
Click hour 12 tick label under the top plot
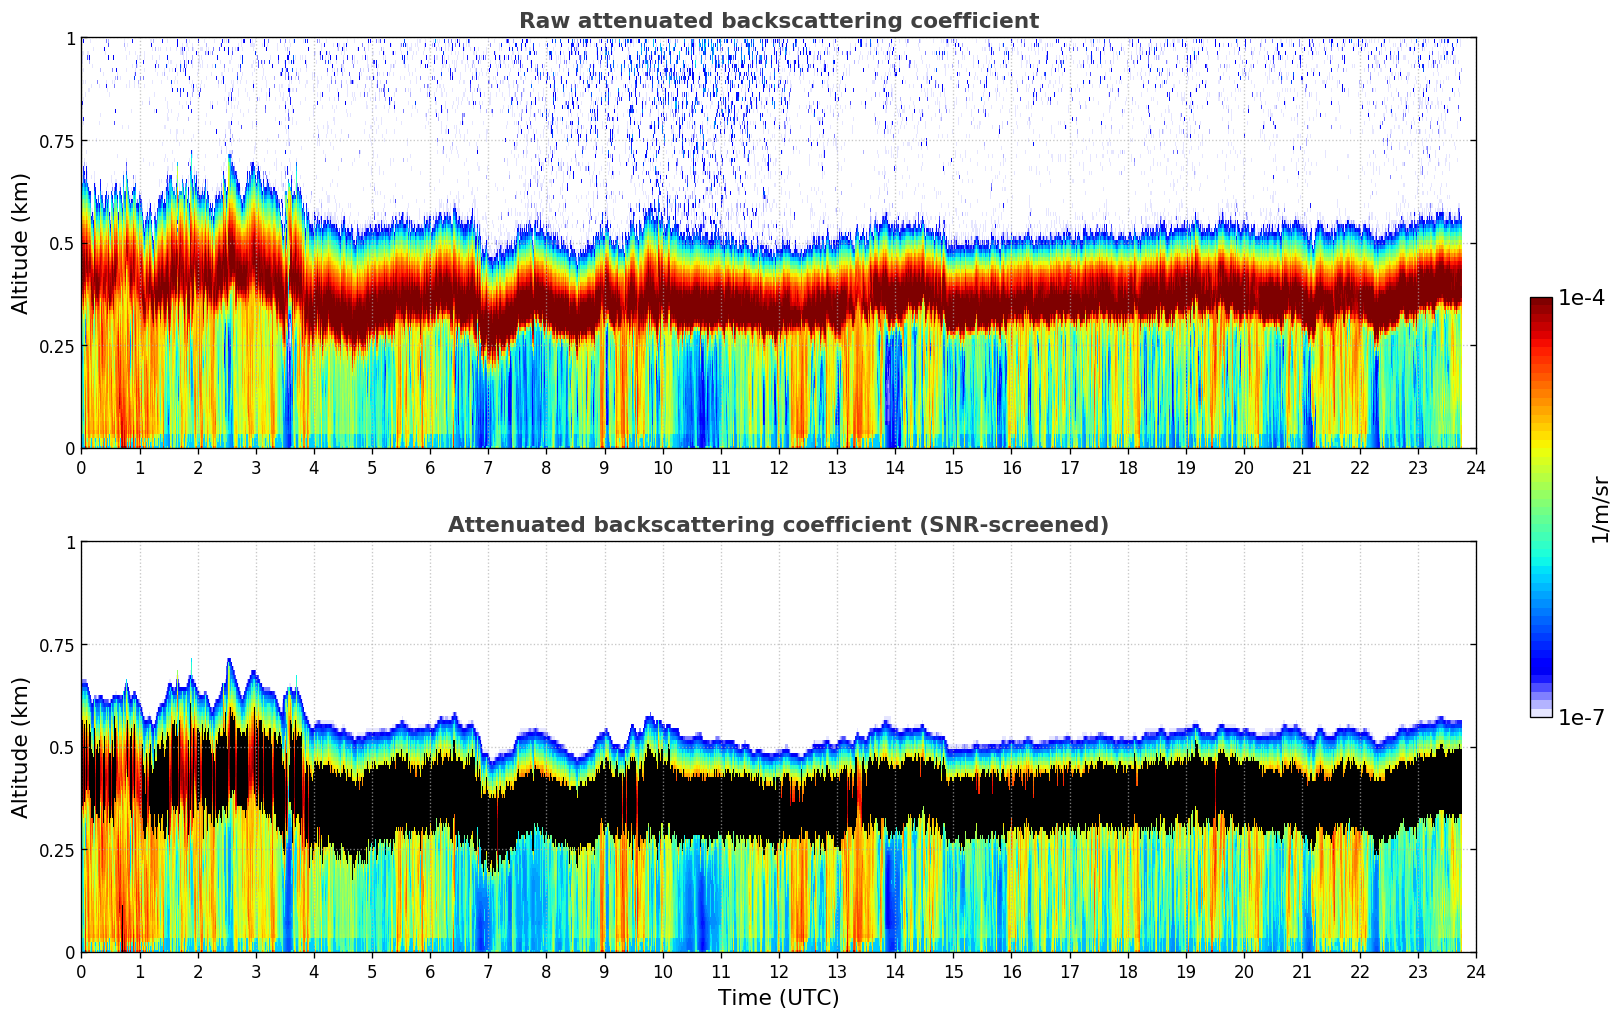pyautogui.click(x=778, y=468)
